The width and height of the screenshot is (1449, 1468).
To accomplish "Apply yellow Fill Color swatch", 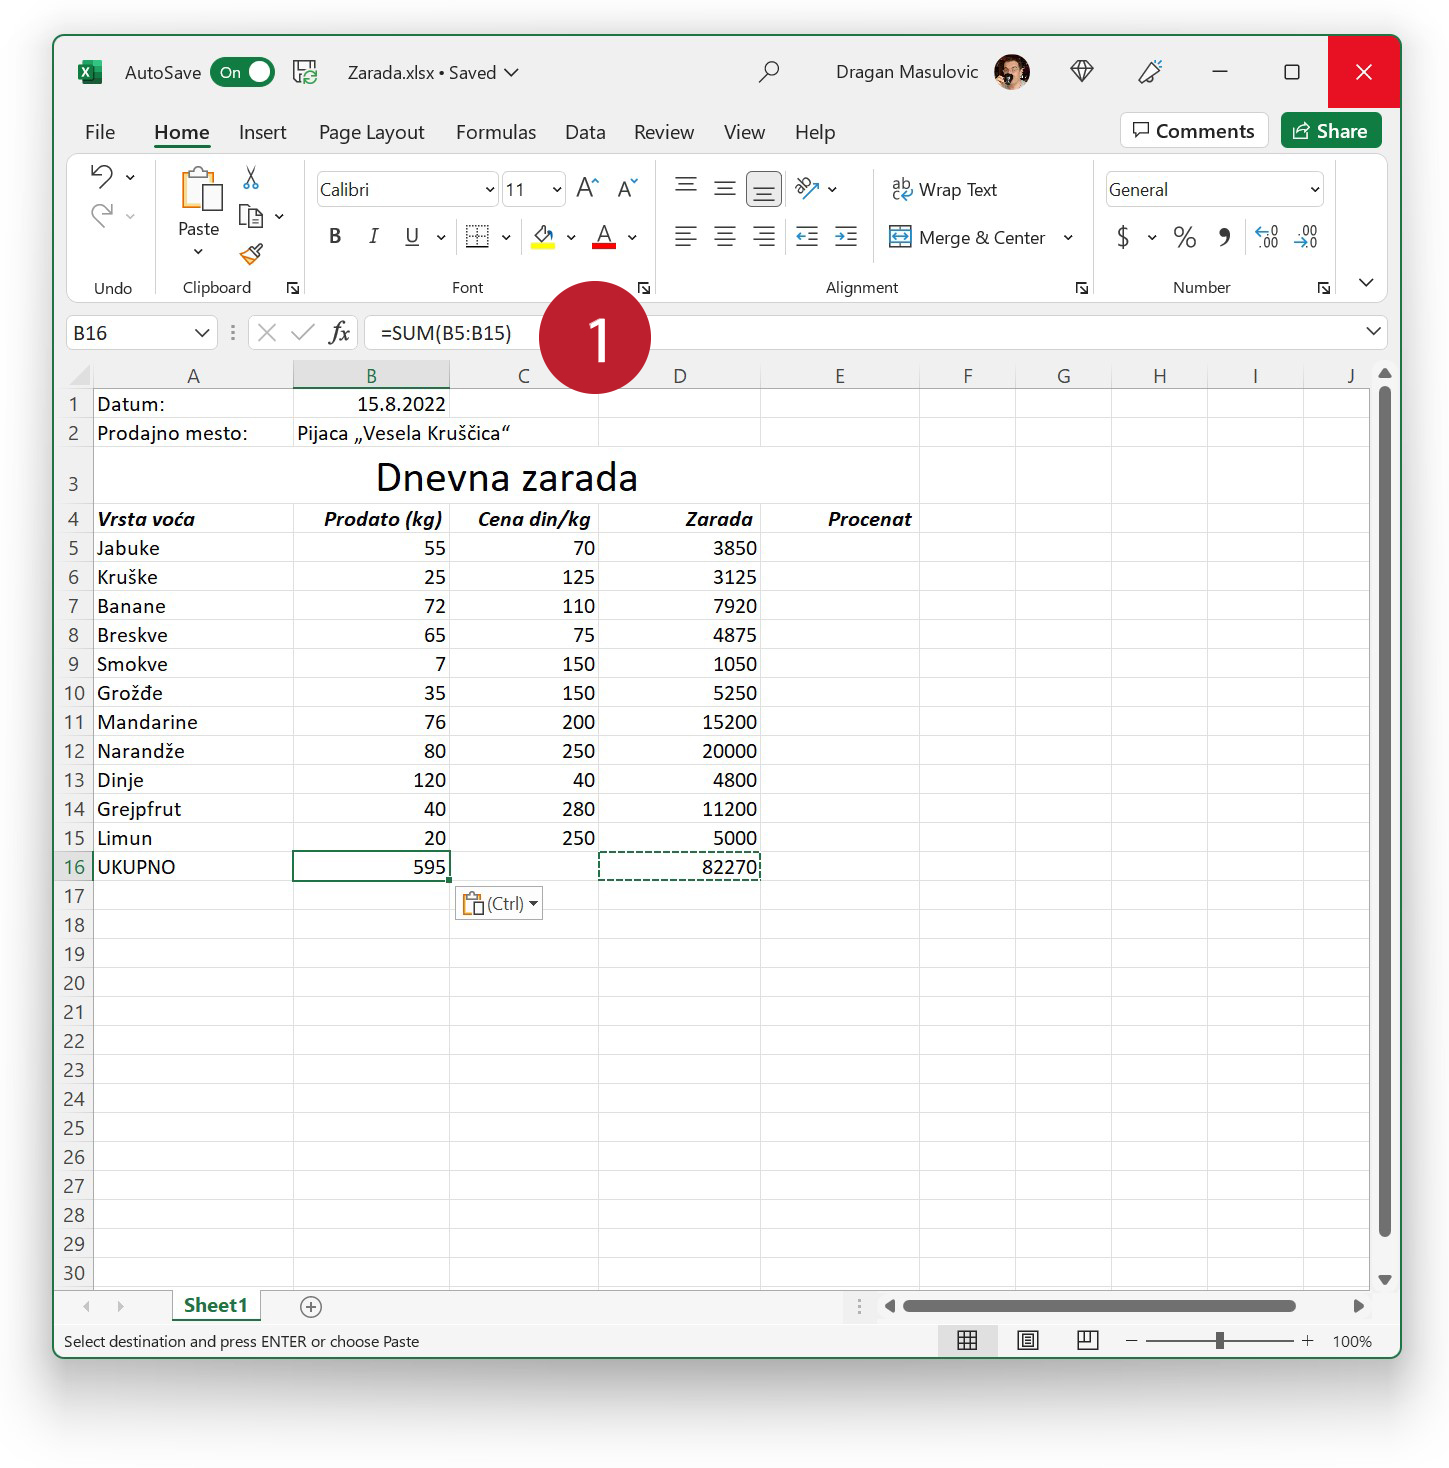I will 543,237.
